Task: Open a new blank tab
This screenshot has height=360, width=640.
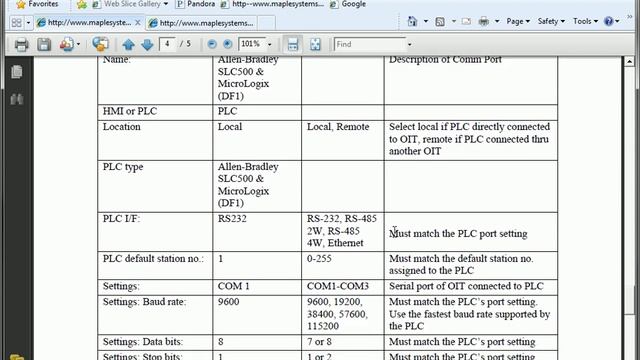Action: pos(266,23)
